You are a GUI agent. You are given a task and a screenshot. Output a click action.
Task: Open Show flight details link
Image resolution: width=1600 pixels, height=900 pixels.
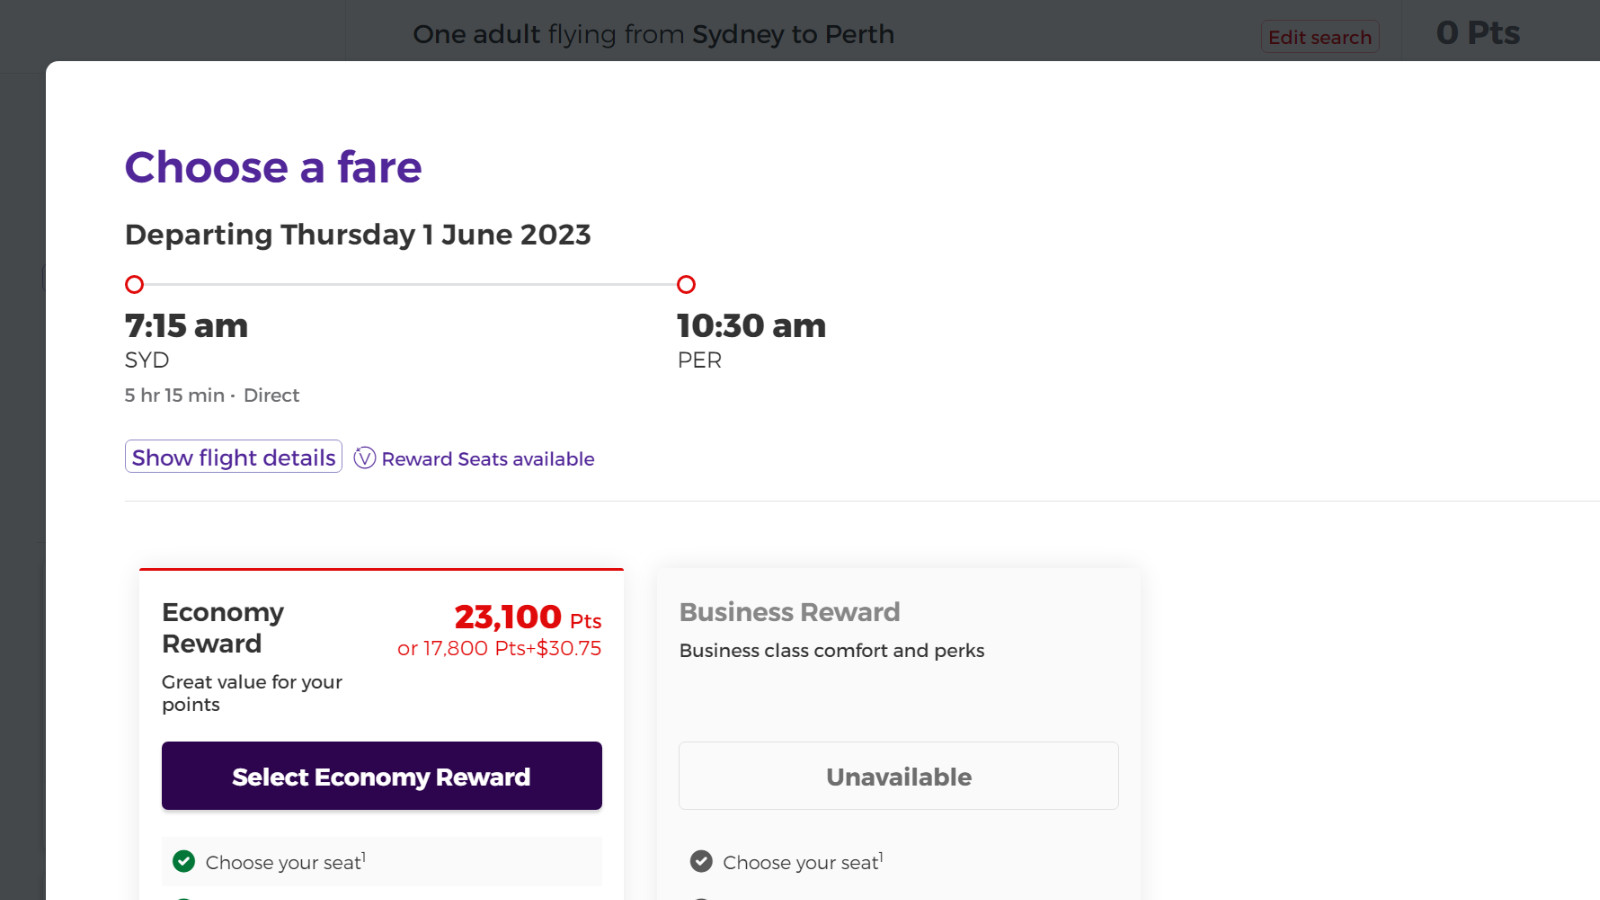234,457
